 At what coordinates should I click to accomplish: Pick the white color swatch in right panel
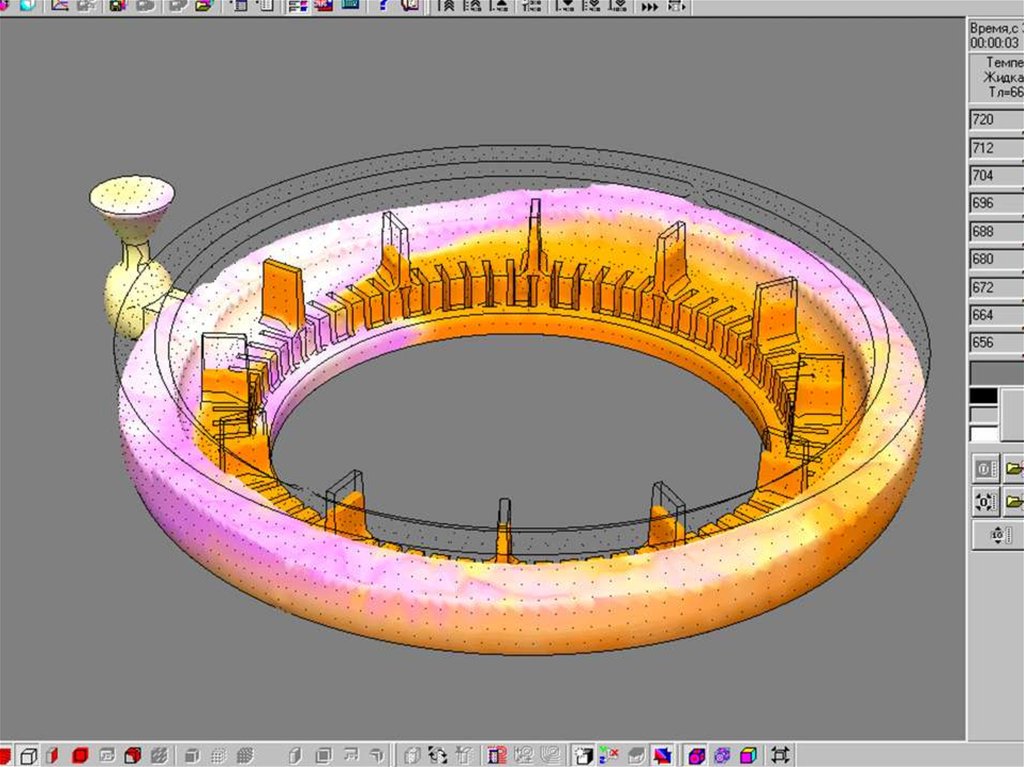pyautogui.click(x=984, y=434)
